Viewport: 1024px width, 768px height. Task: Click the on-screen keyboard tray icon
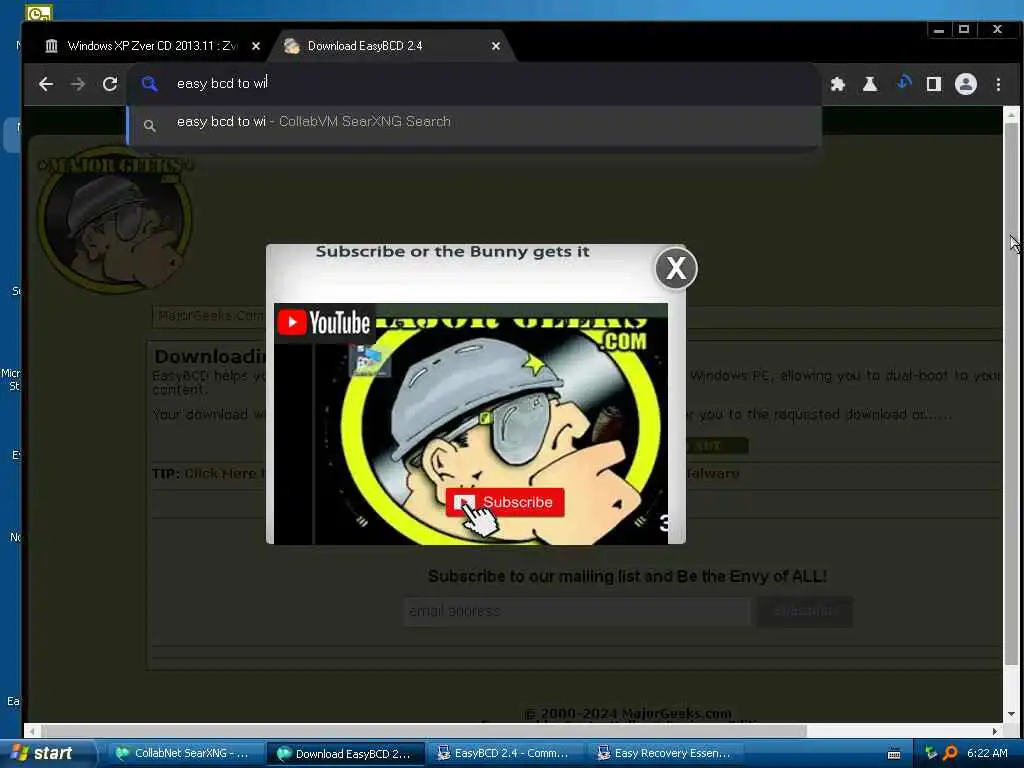894,754
